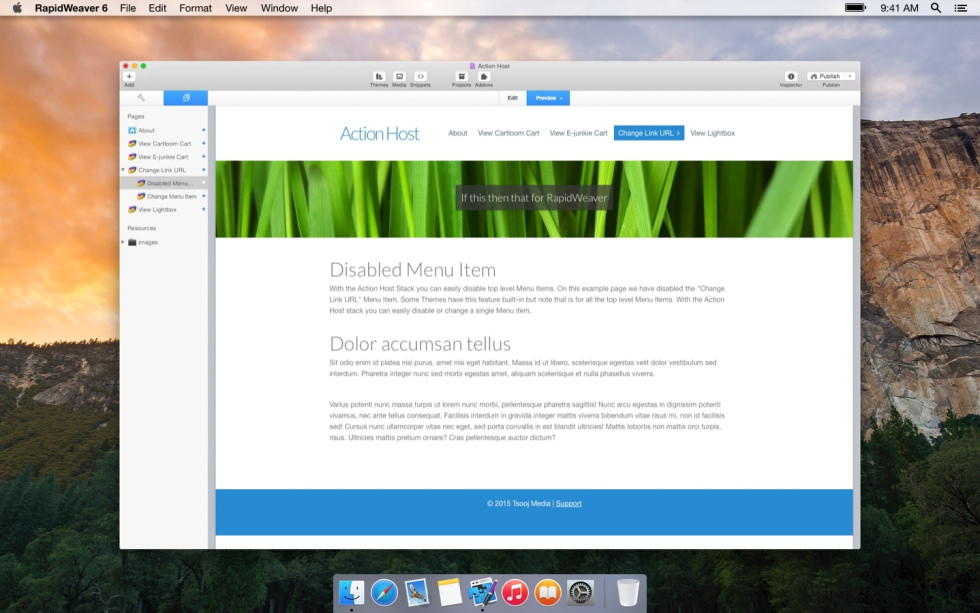This screenshot has width=980, height=613.
Task: Open Notes from the Dock
Action: [449, 592]
